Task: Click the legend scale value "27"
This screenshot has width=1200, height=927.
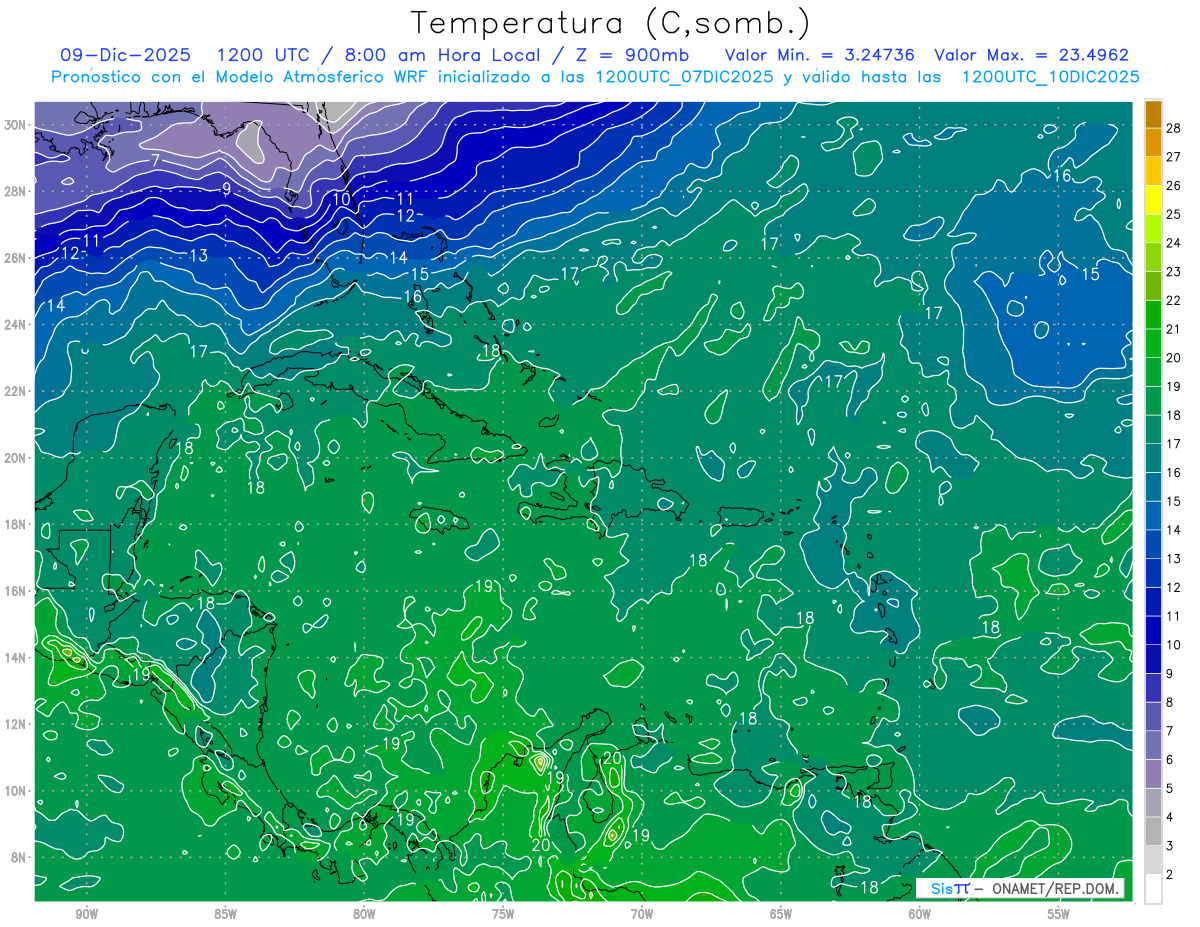Action: [1174, 156]
